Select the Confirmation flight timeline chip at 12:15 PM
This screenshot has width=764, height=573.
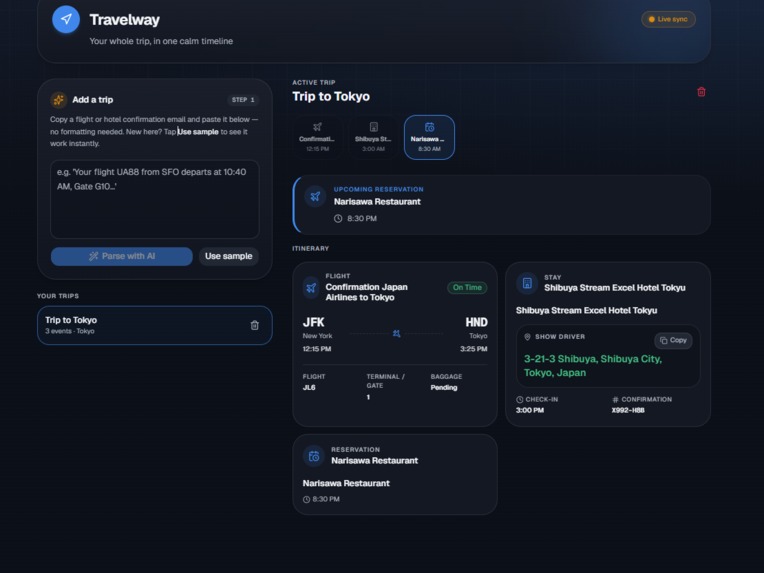pyautogui.click(x=317, y=137)
